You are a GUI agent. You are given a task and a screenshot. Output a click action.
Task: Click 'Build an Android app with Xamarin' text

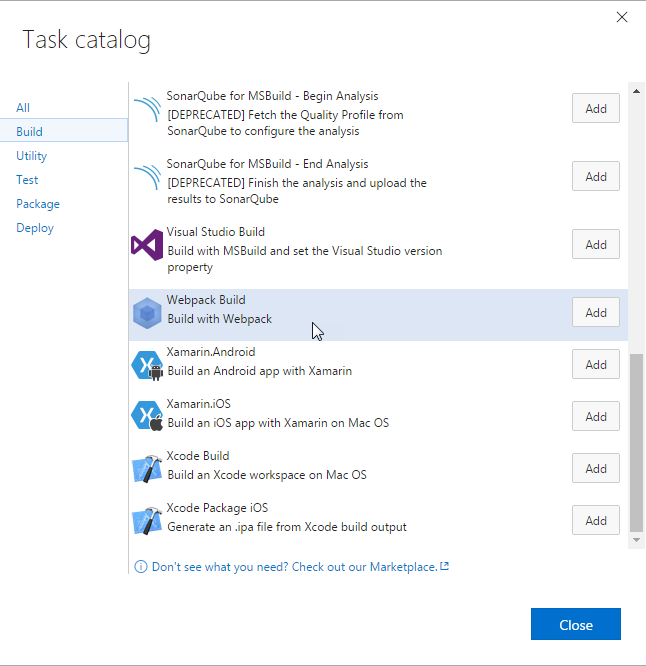260,371
